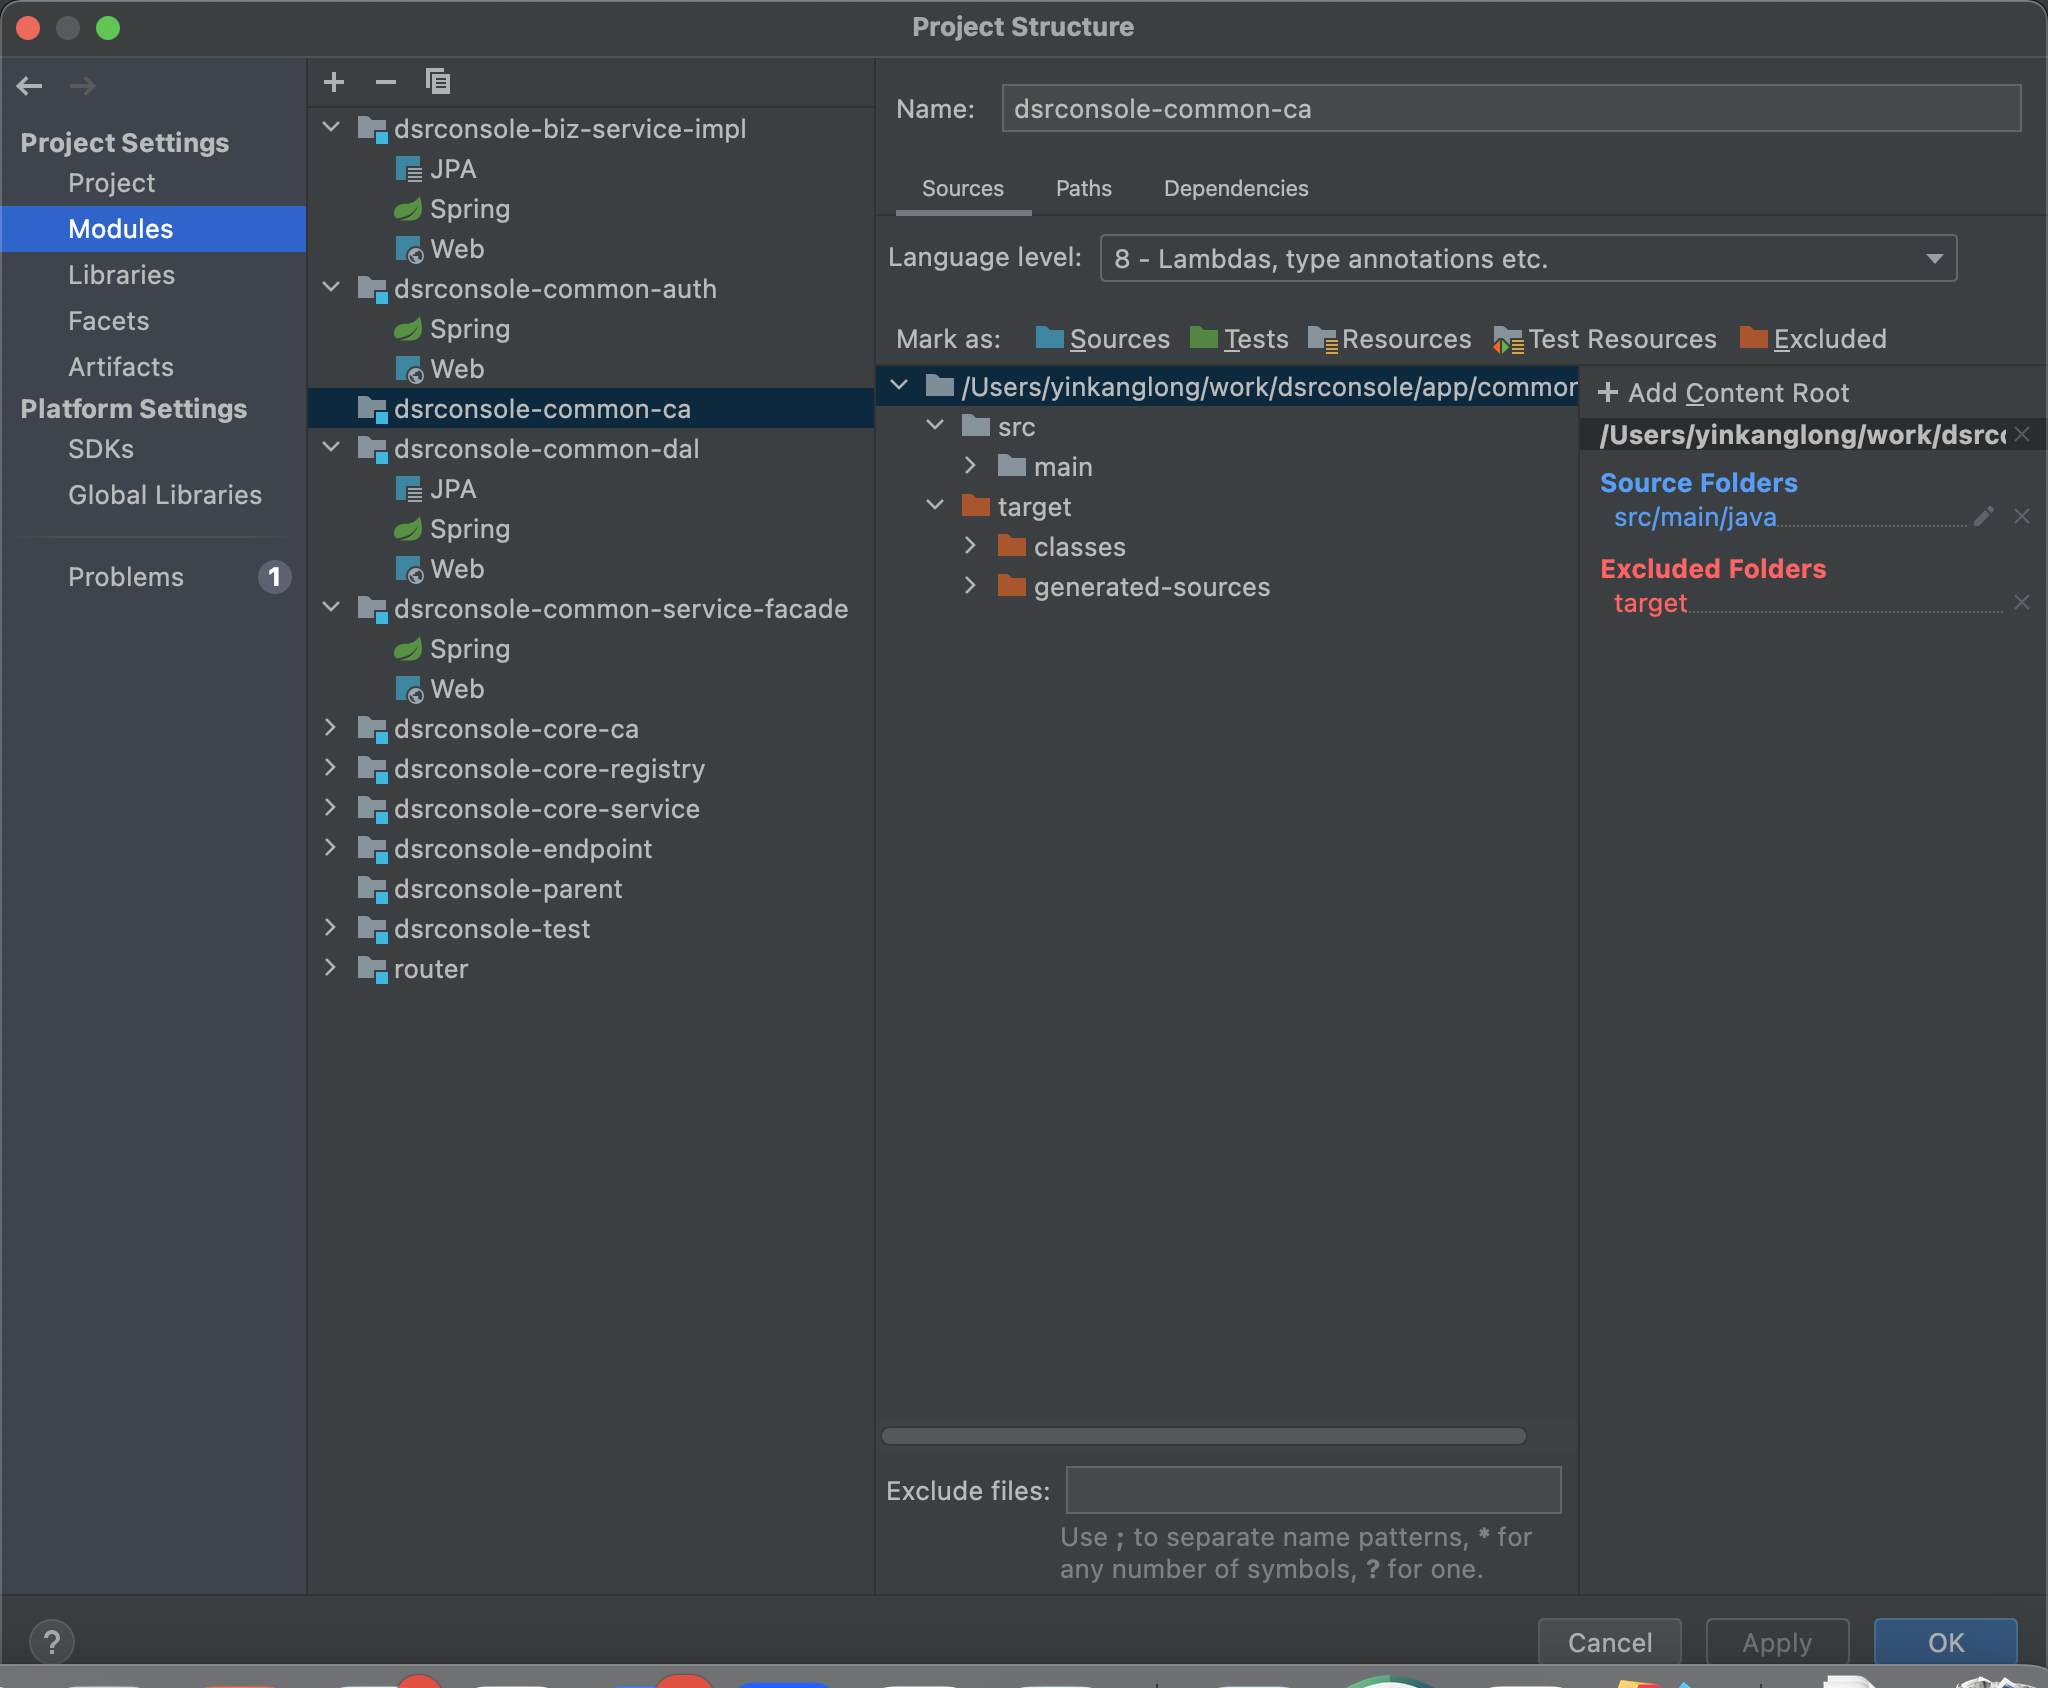Open the help question mark
Image resolution: width=2048 pixels, height=1688 pixels.
pos(52,1641)
